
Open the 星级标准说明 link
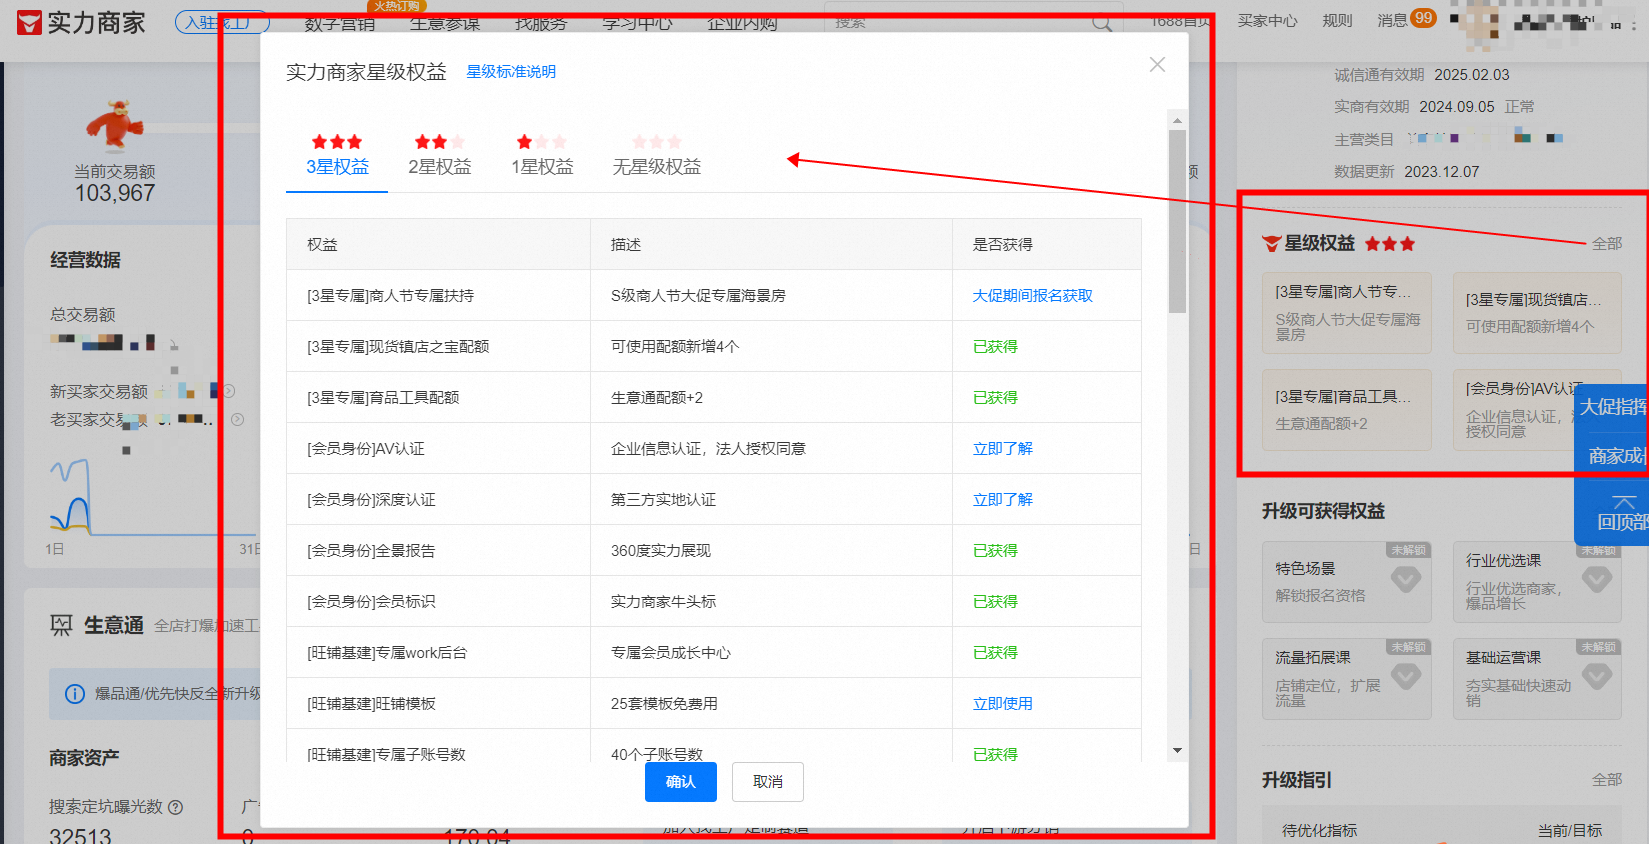(x=511, y=72)
